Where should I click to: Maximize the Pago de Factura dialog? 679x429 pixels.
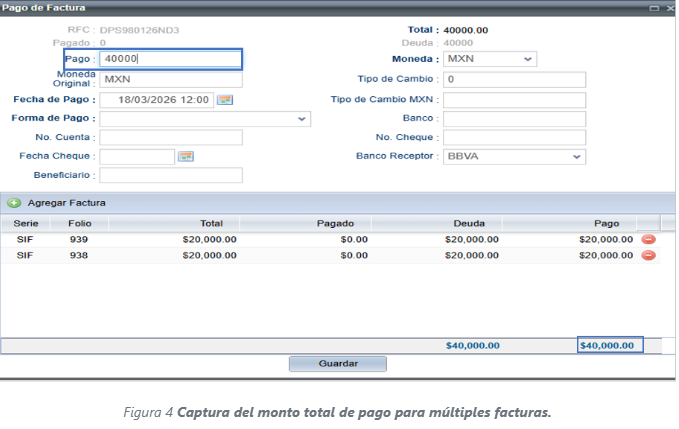653,7
